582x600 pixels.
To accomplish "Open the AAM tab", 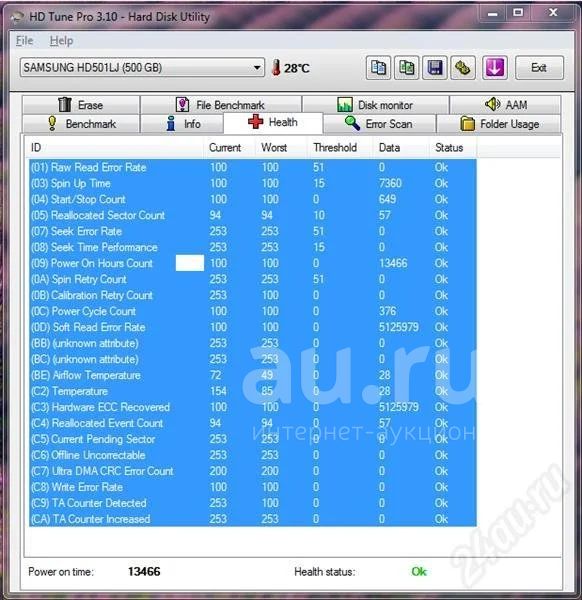I will (x=505, y=105).
